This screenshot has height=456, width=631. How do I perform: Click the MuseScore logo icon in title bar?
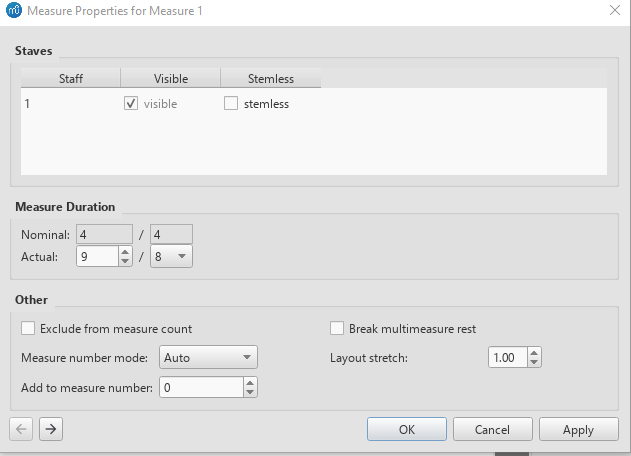pyautogui.click(x=12, y=9)
